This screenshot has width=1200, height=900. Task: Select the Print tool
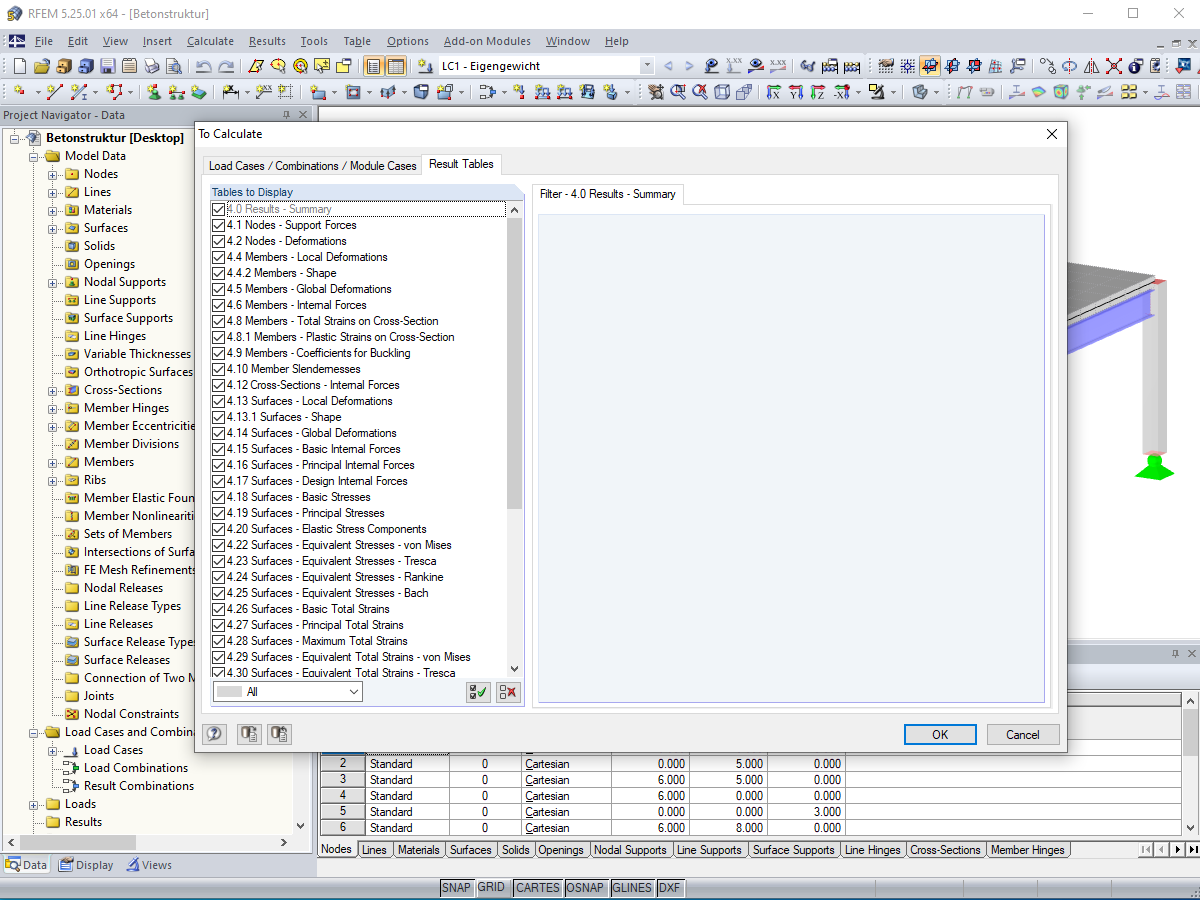(x=152, y=66)
